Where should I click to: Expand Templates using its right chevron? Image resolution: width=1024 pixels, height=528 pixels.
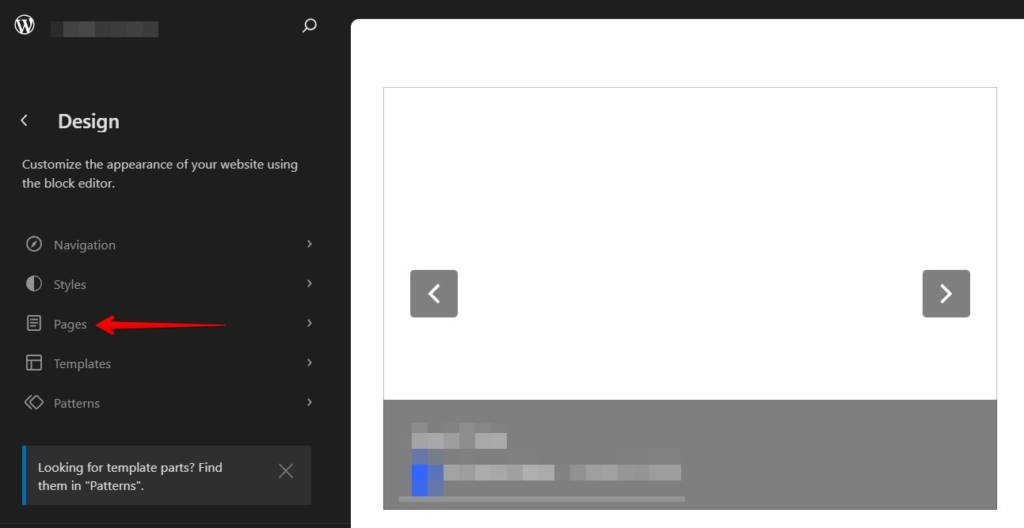click(x=309, y=363)
